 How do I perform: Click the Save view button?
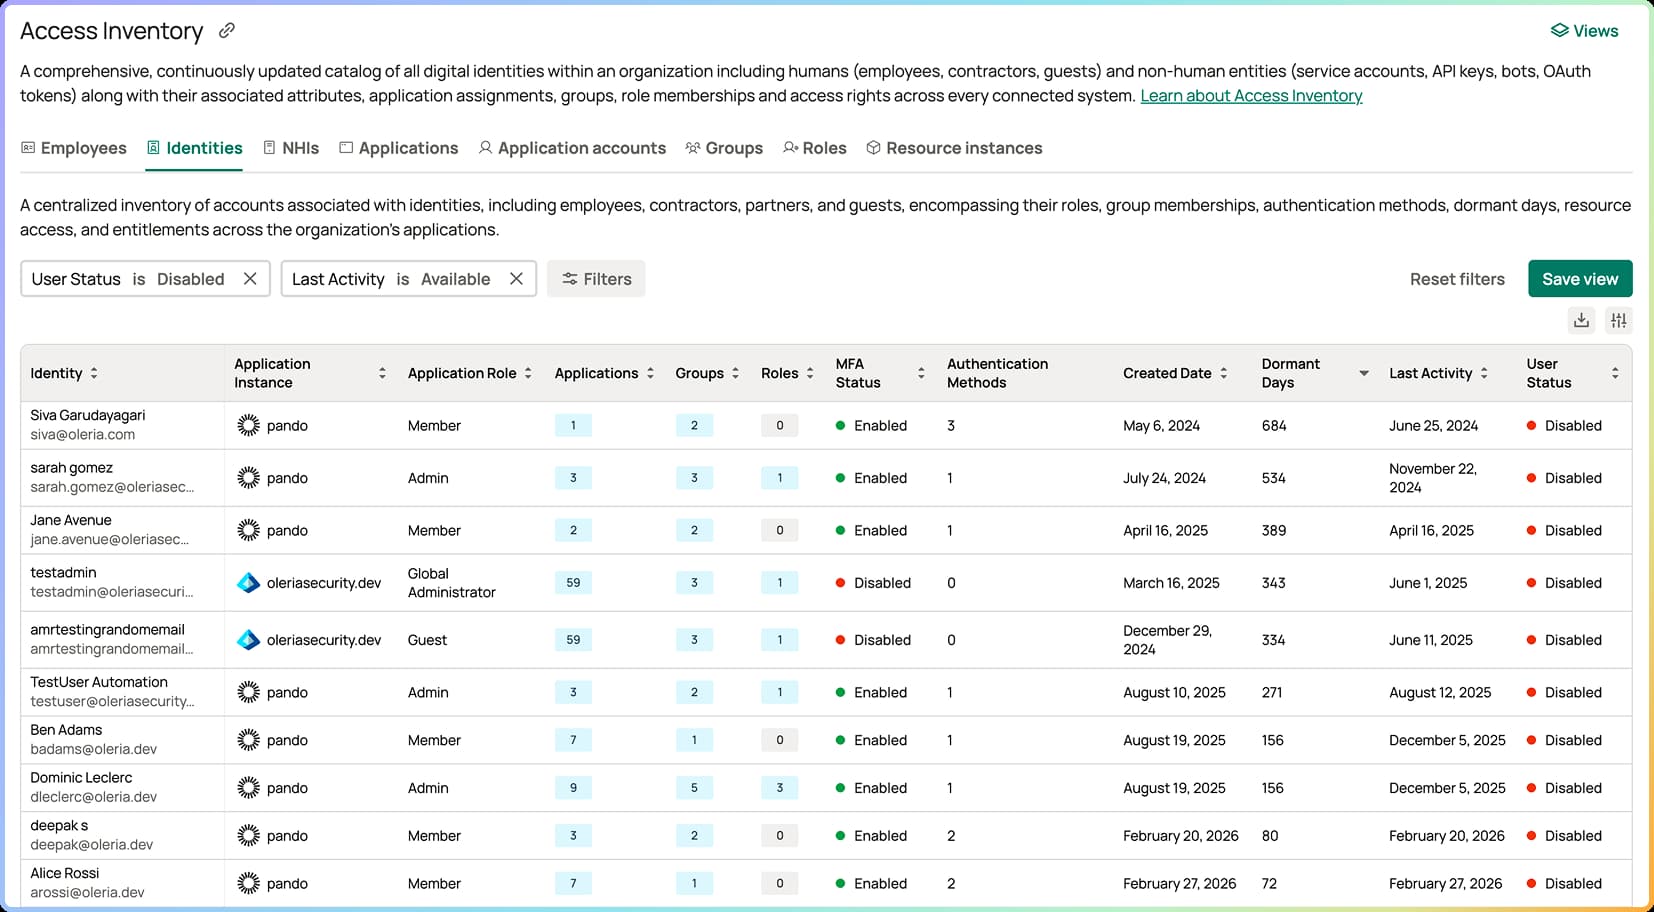[1580, 279]
